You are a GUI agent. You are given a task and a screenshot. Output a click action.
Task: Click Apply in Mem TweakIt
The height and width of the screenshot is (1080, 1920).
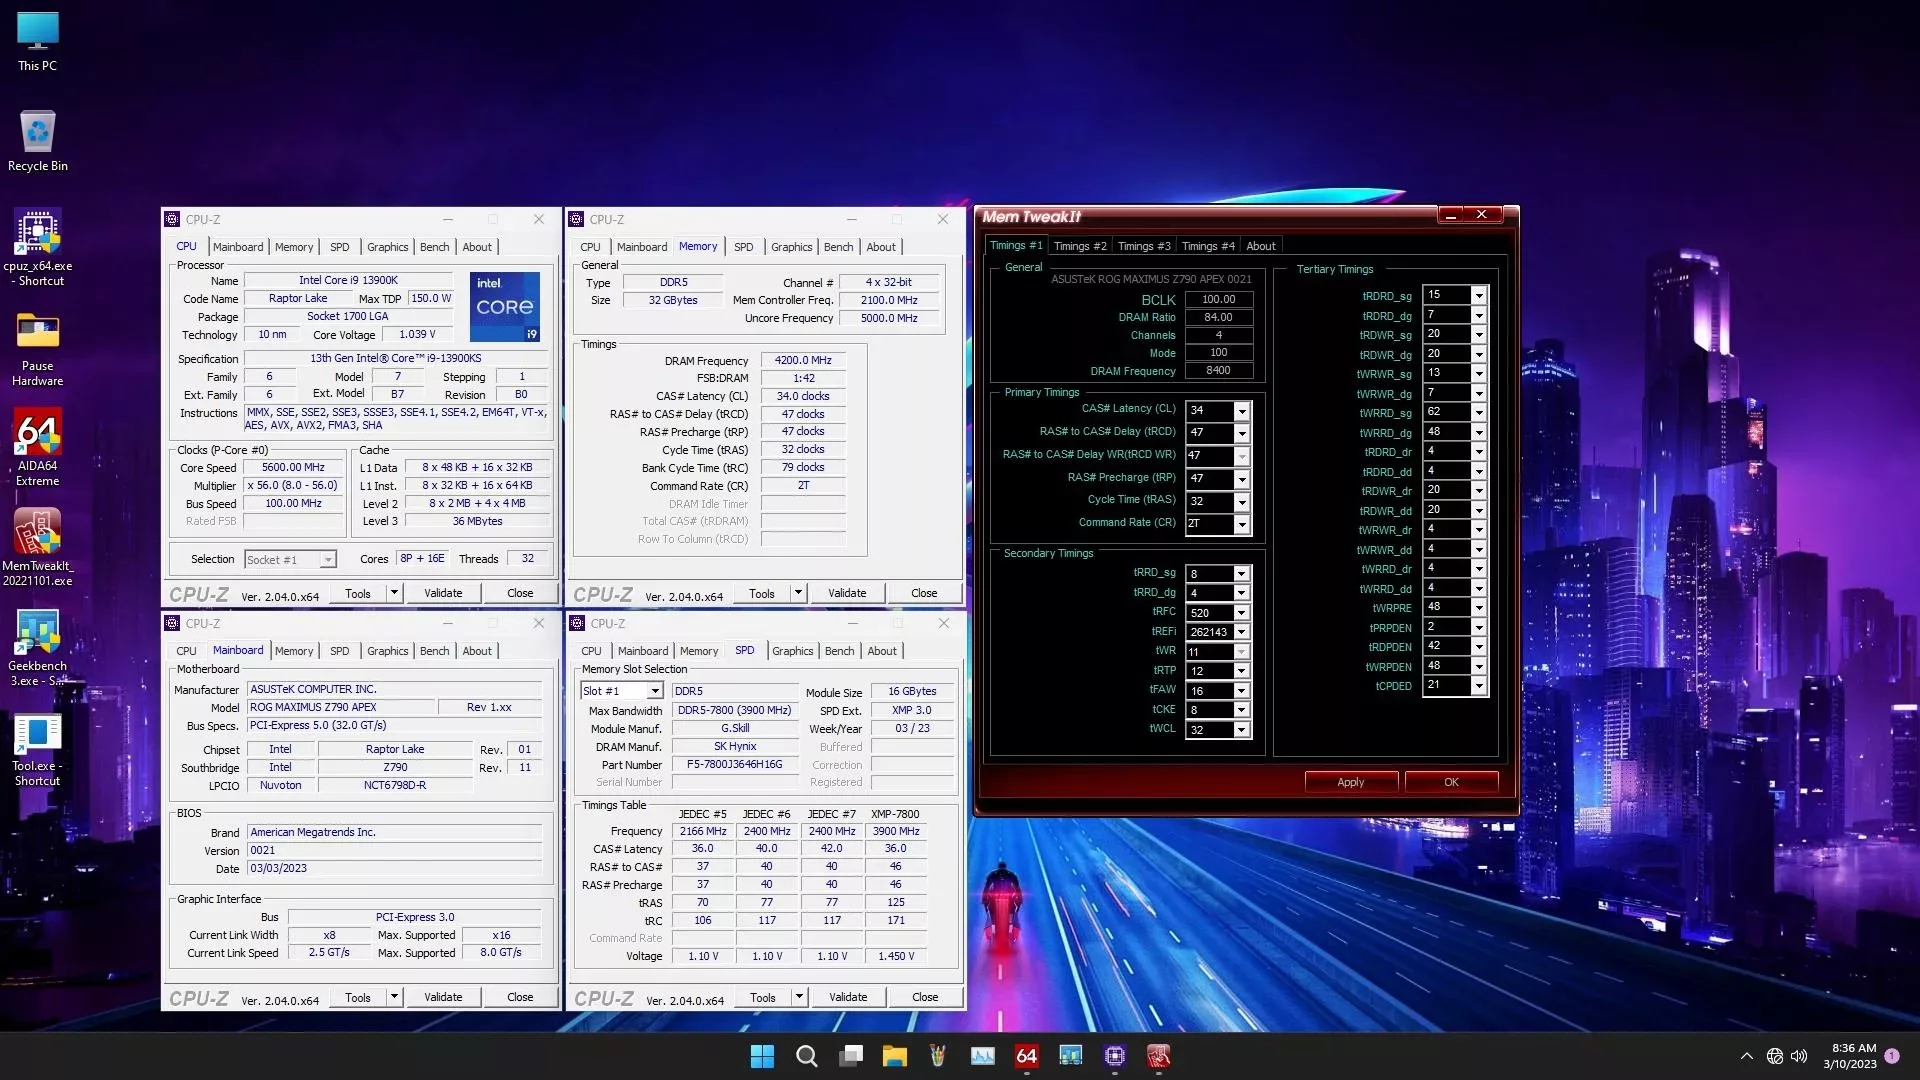pyautogui.click(x=1350, y=781)
